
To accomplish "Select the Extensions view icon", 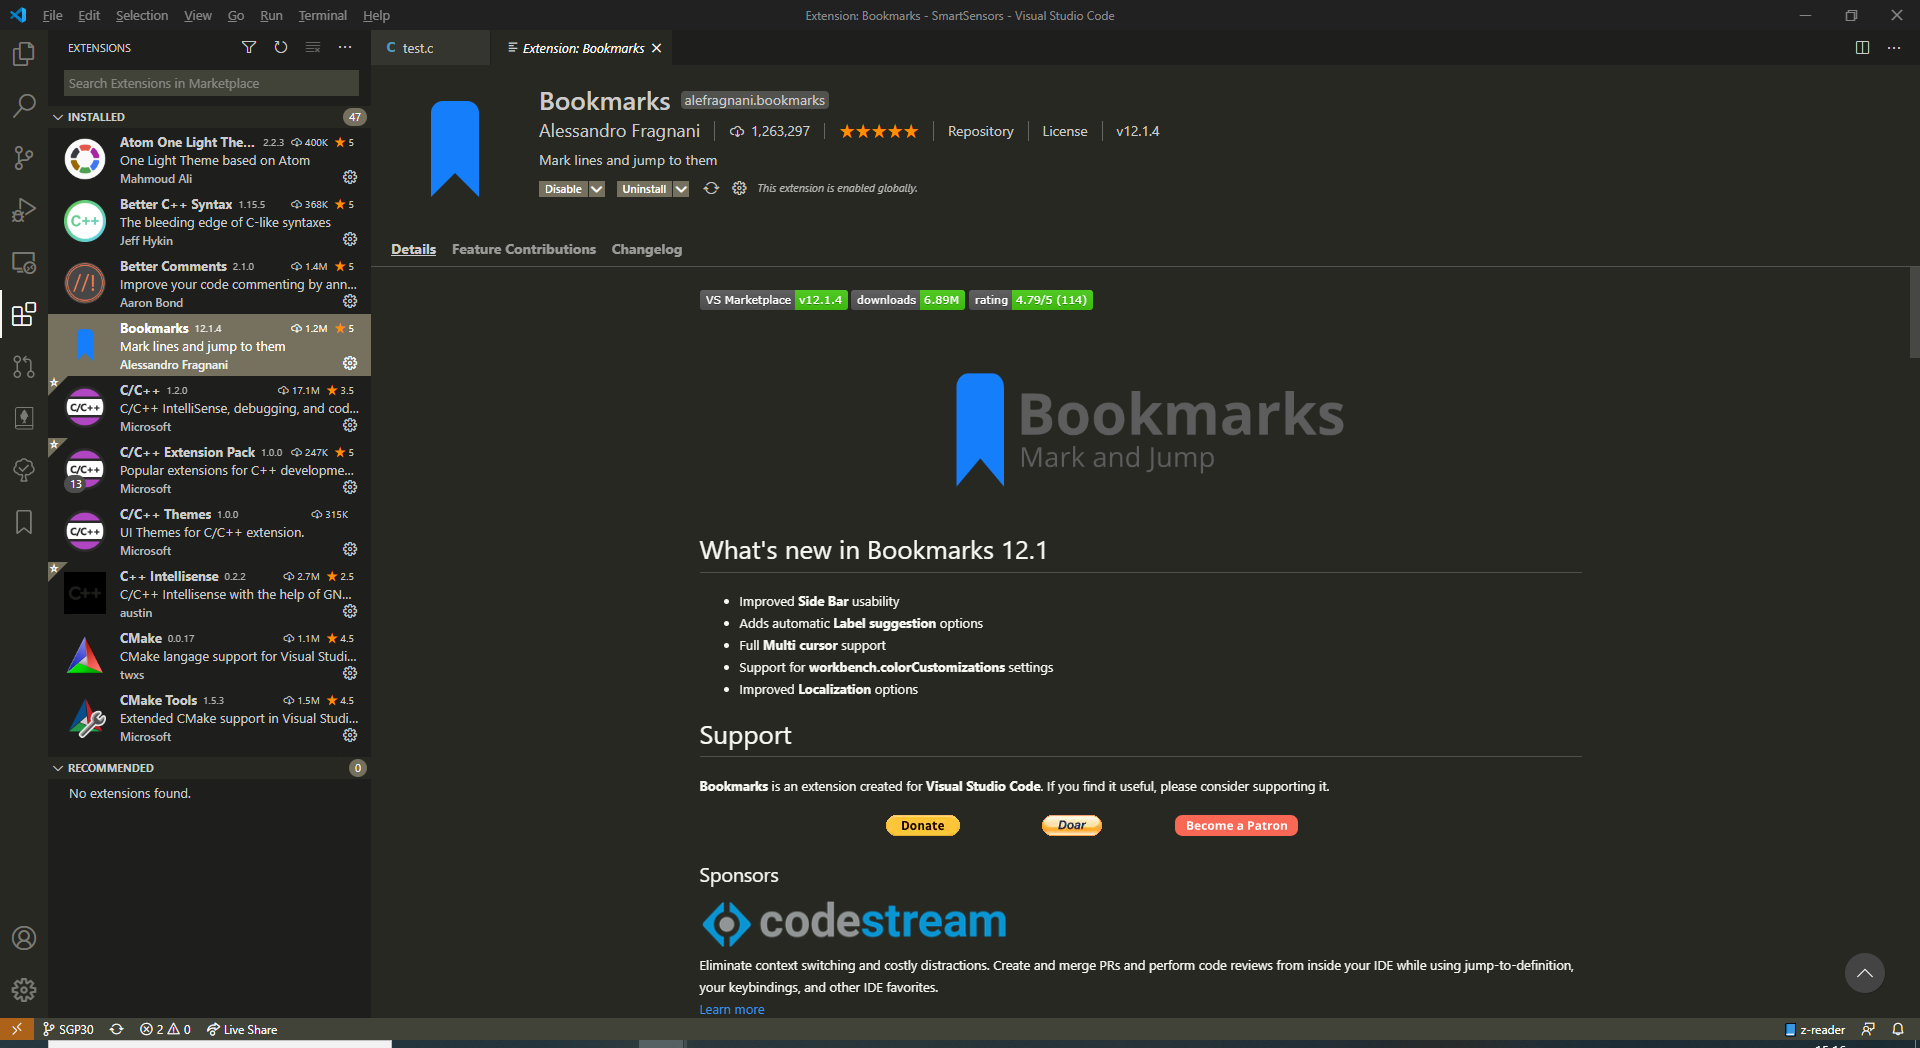I will [x=24, y=314].
